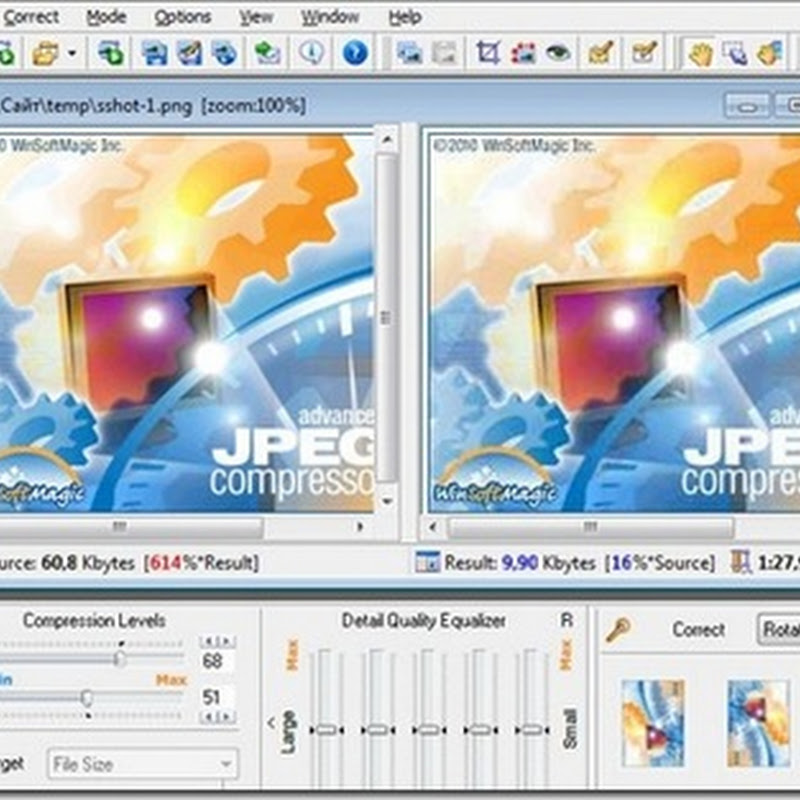Open the Window menu
Viewport: 800px width, 800px height.
click(330, 17)
